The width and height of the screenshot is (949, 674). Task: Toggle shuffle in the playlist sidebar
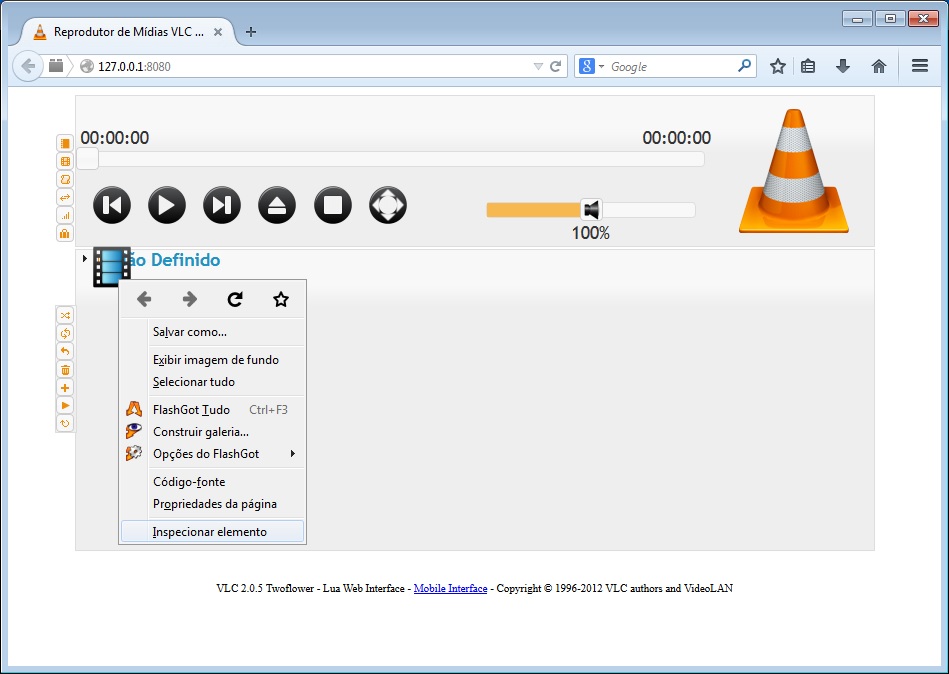coord(65,315)
